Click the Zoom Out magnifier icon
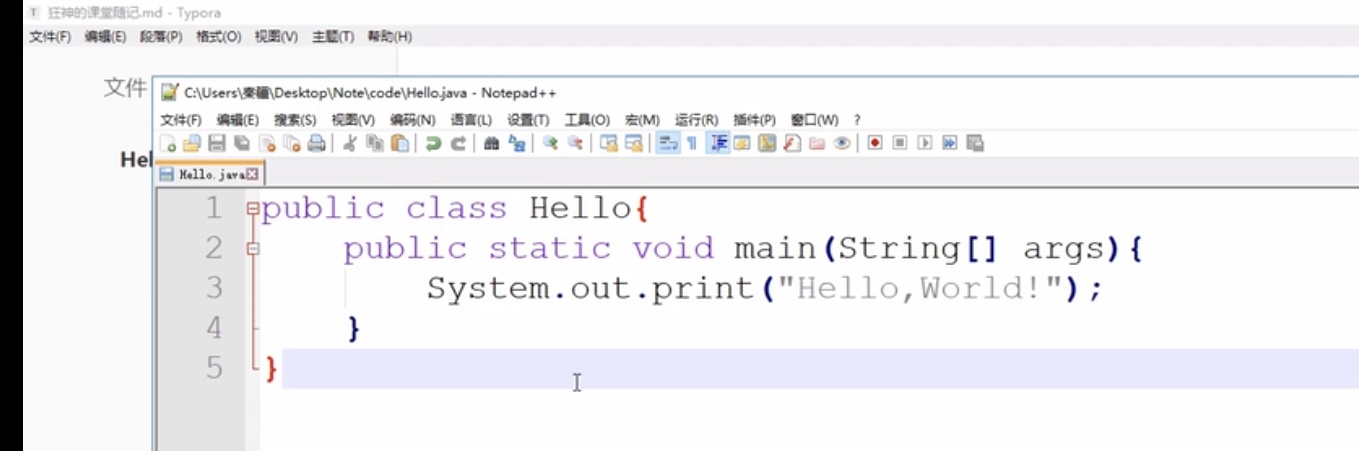 coord(575,143)
